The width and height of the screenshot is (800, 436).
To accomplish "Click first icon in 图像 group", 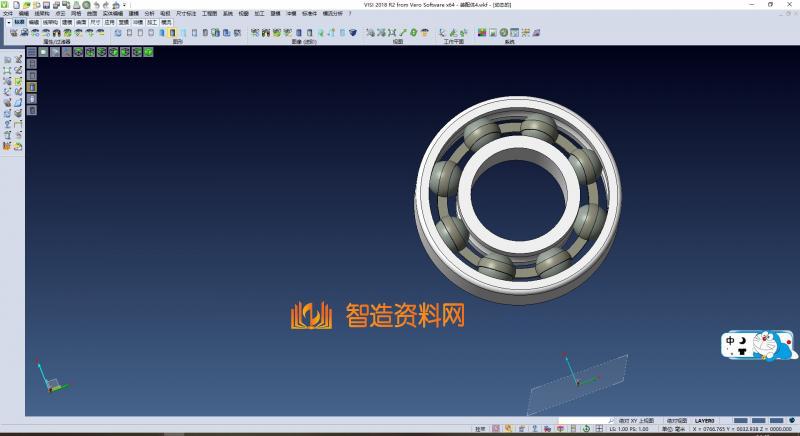I will 255,33.
